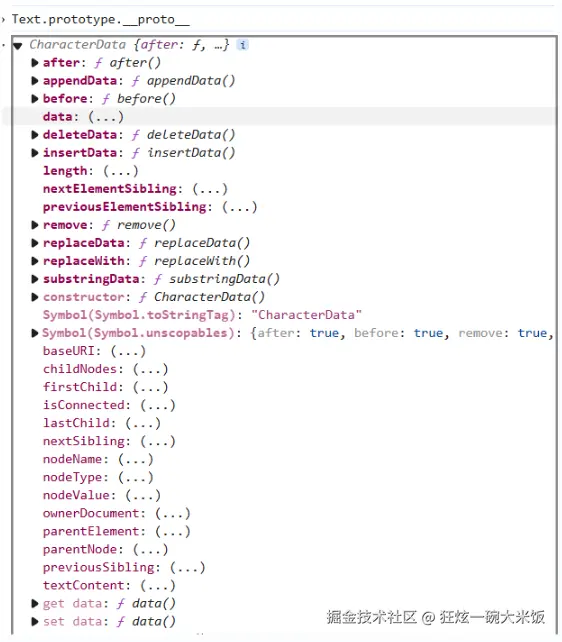562x642 pixels.
Task: Invoke the firstChild (...) getter
Action: point(150,387)
